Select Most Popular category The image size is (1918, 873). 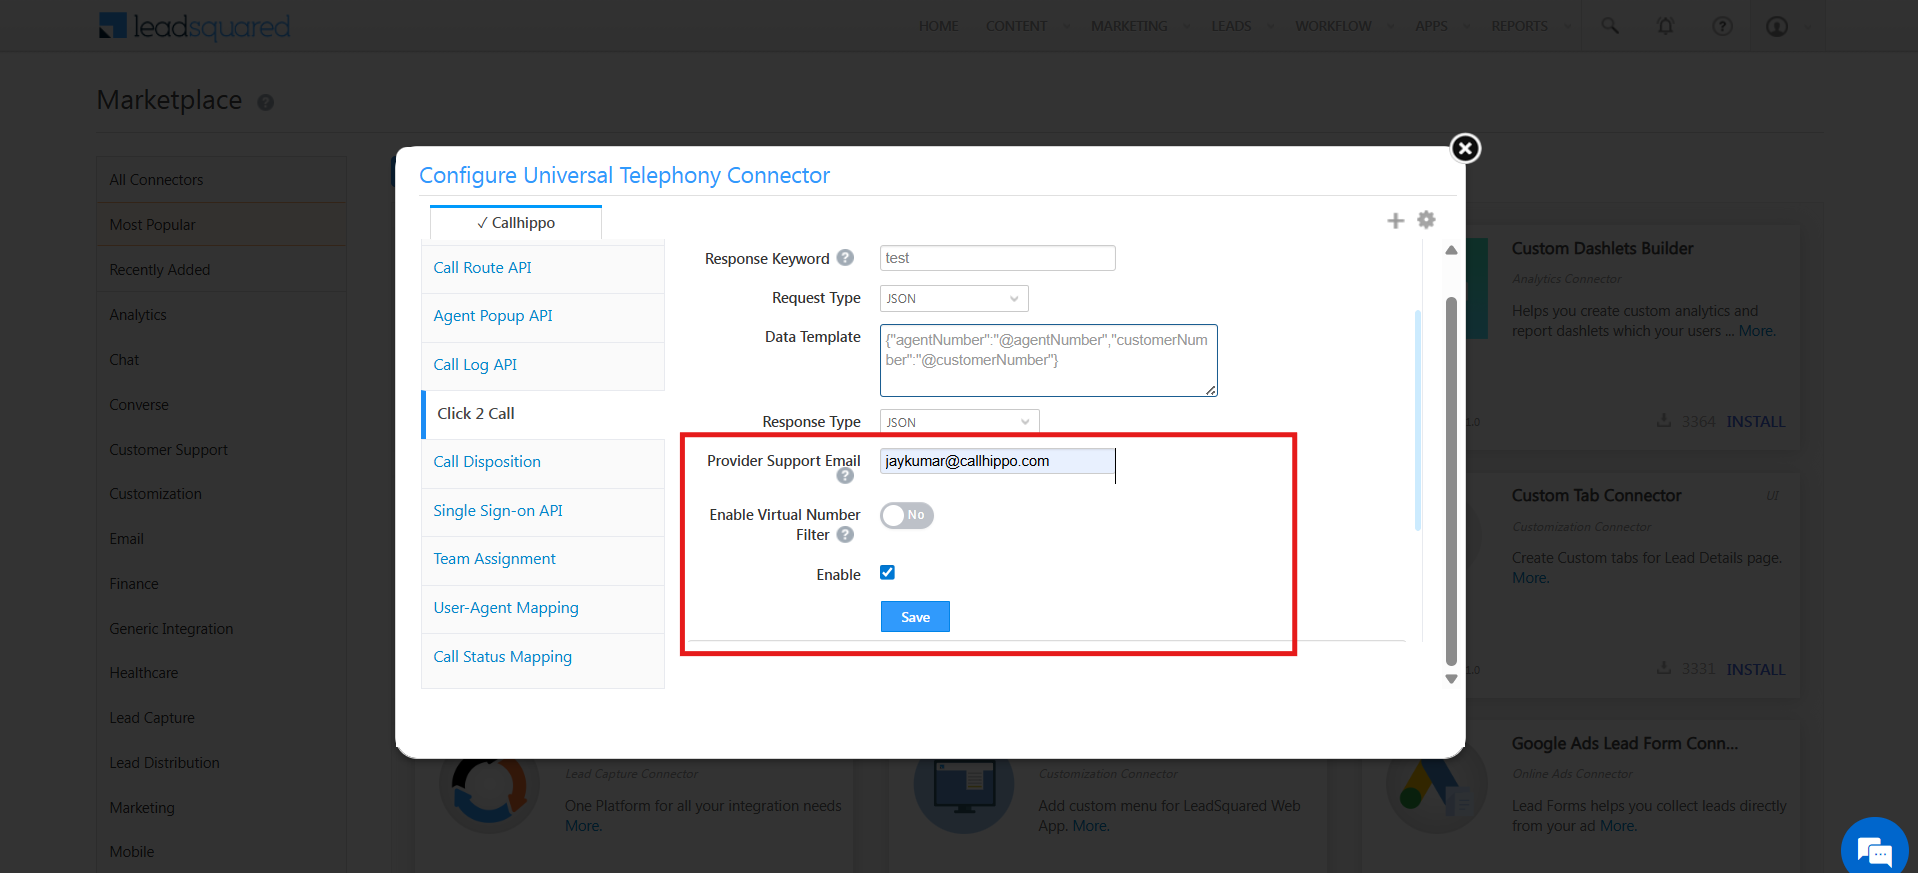(222, 225)
